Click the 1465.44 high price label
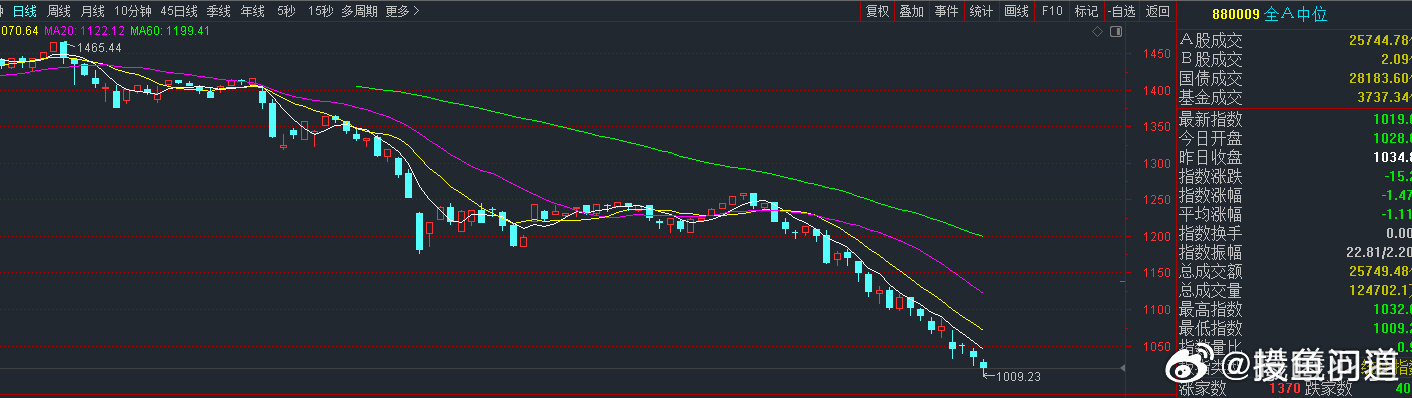Viewport: 1412px width, 398px height. pos(99,47)
